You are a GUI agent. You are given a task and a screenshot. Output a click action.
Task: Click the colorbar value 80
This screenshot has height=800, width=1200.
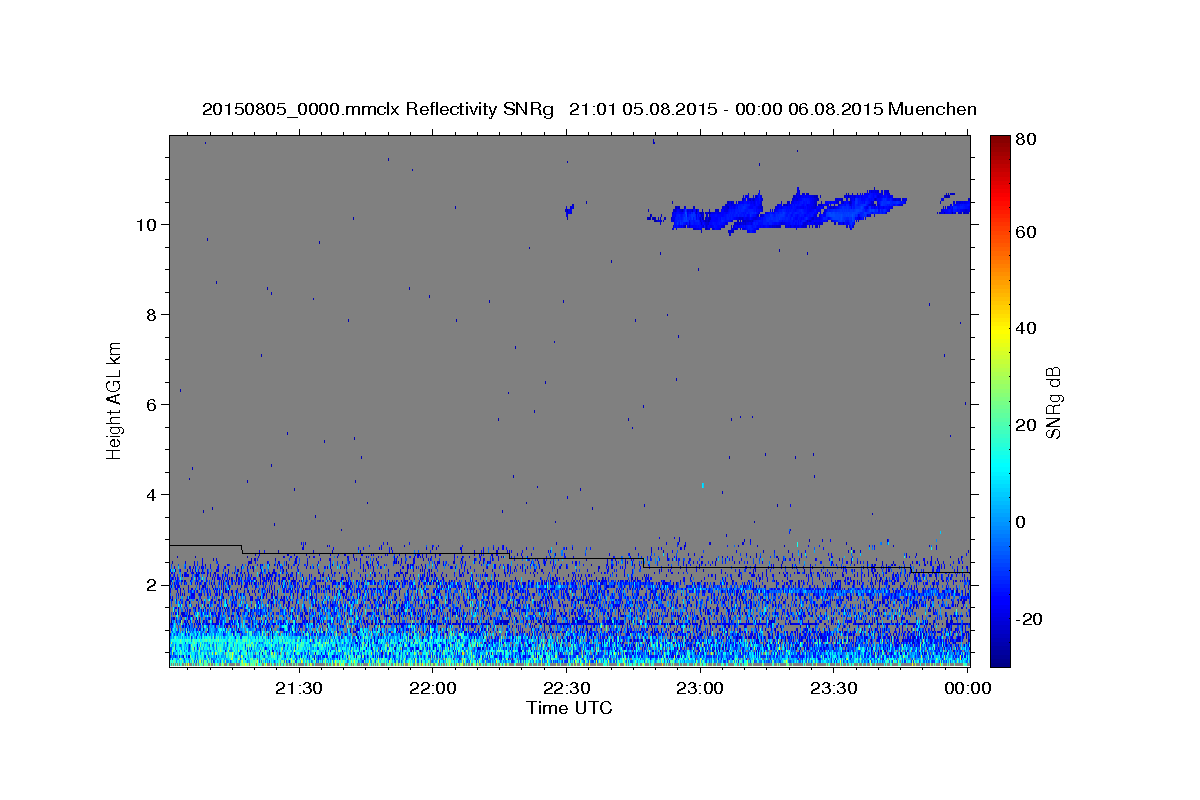point(1025,140)
